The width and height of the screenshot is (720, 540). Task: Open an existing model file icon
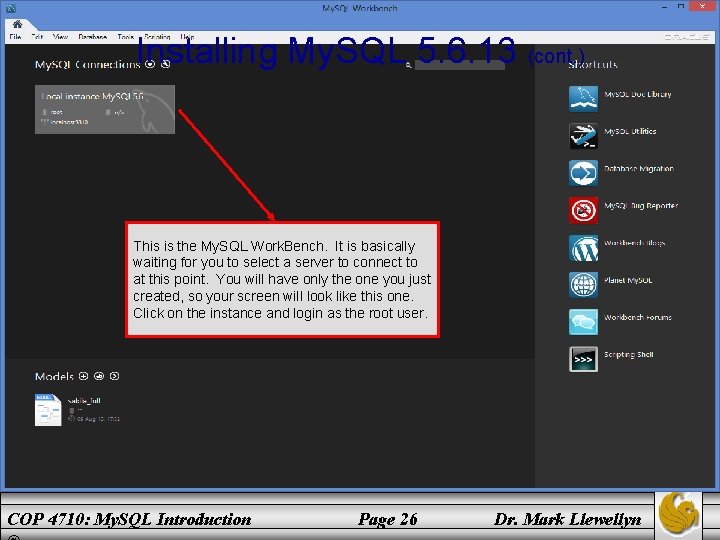[99, 376]
